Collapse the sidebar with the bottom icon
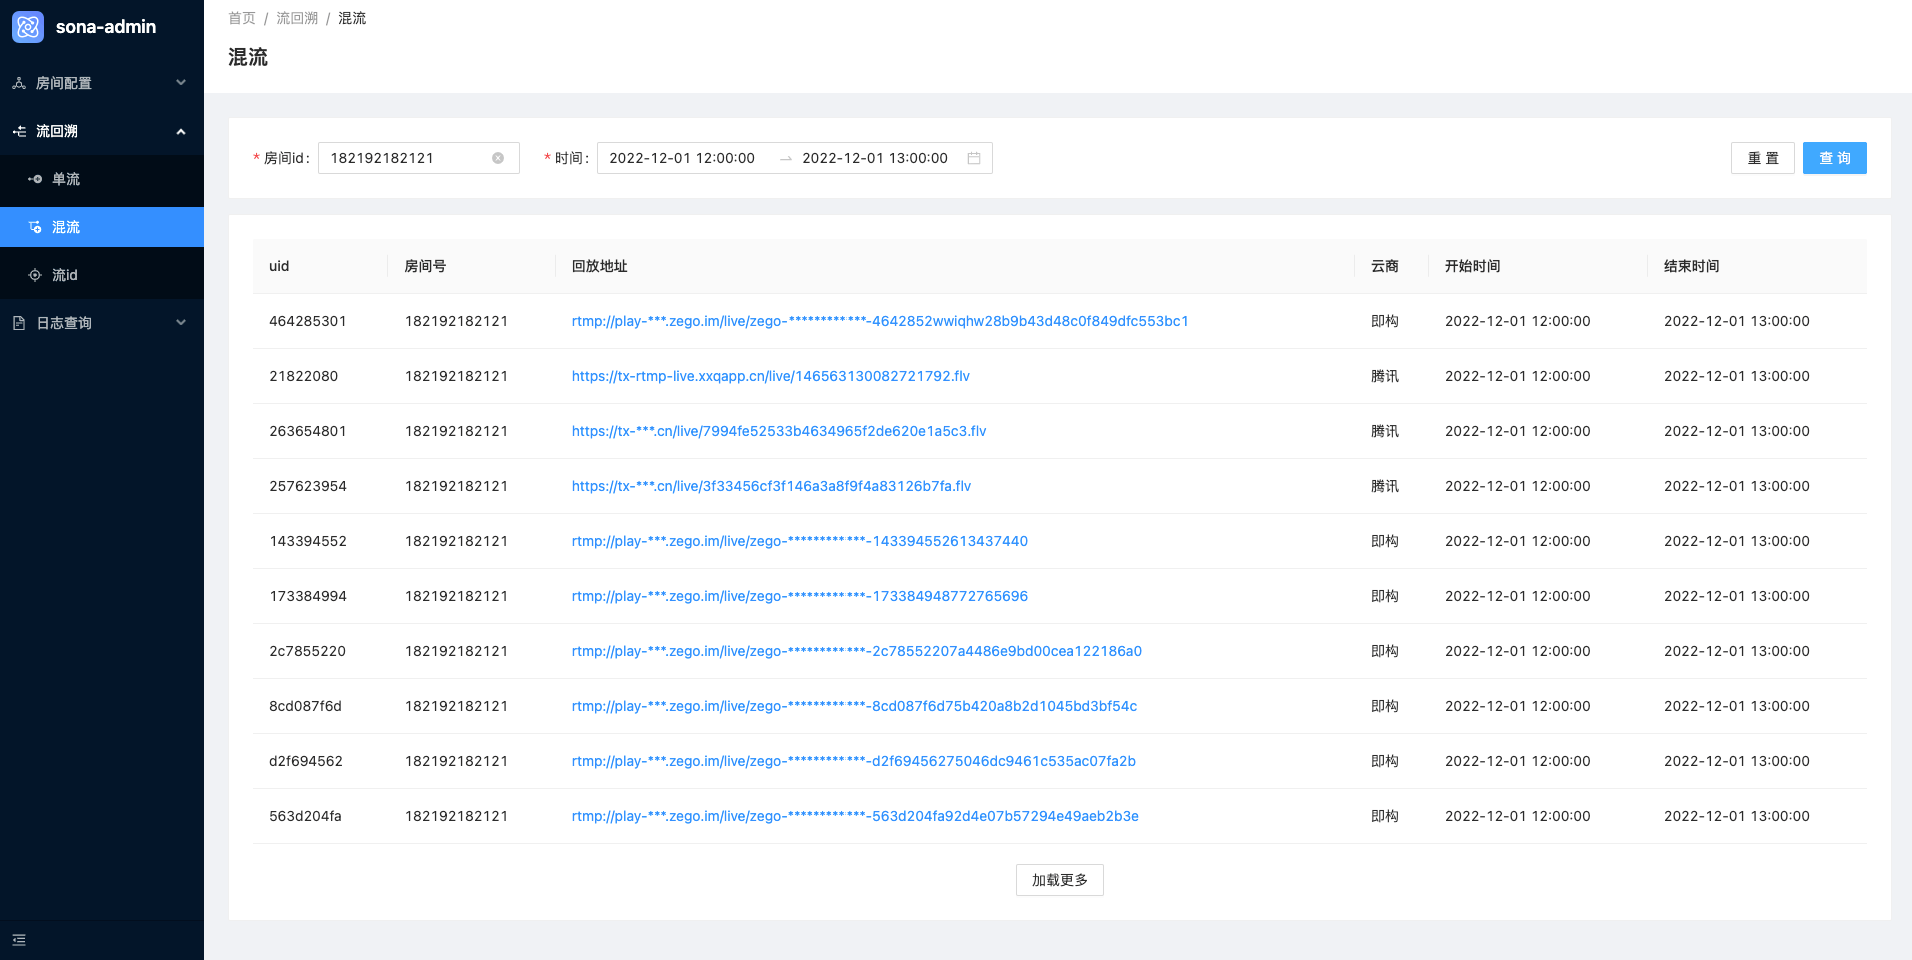Screen dimensions: 1912x960 19,940
